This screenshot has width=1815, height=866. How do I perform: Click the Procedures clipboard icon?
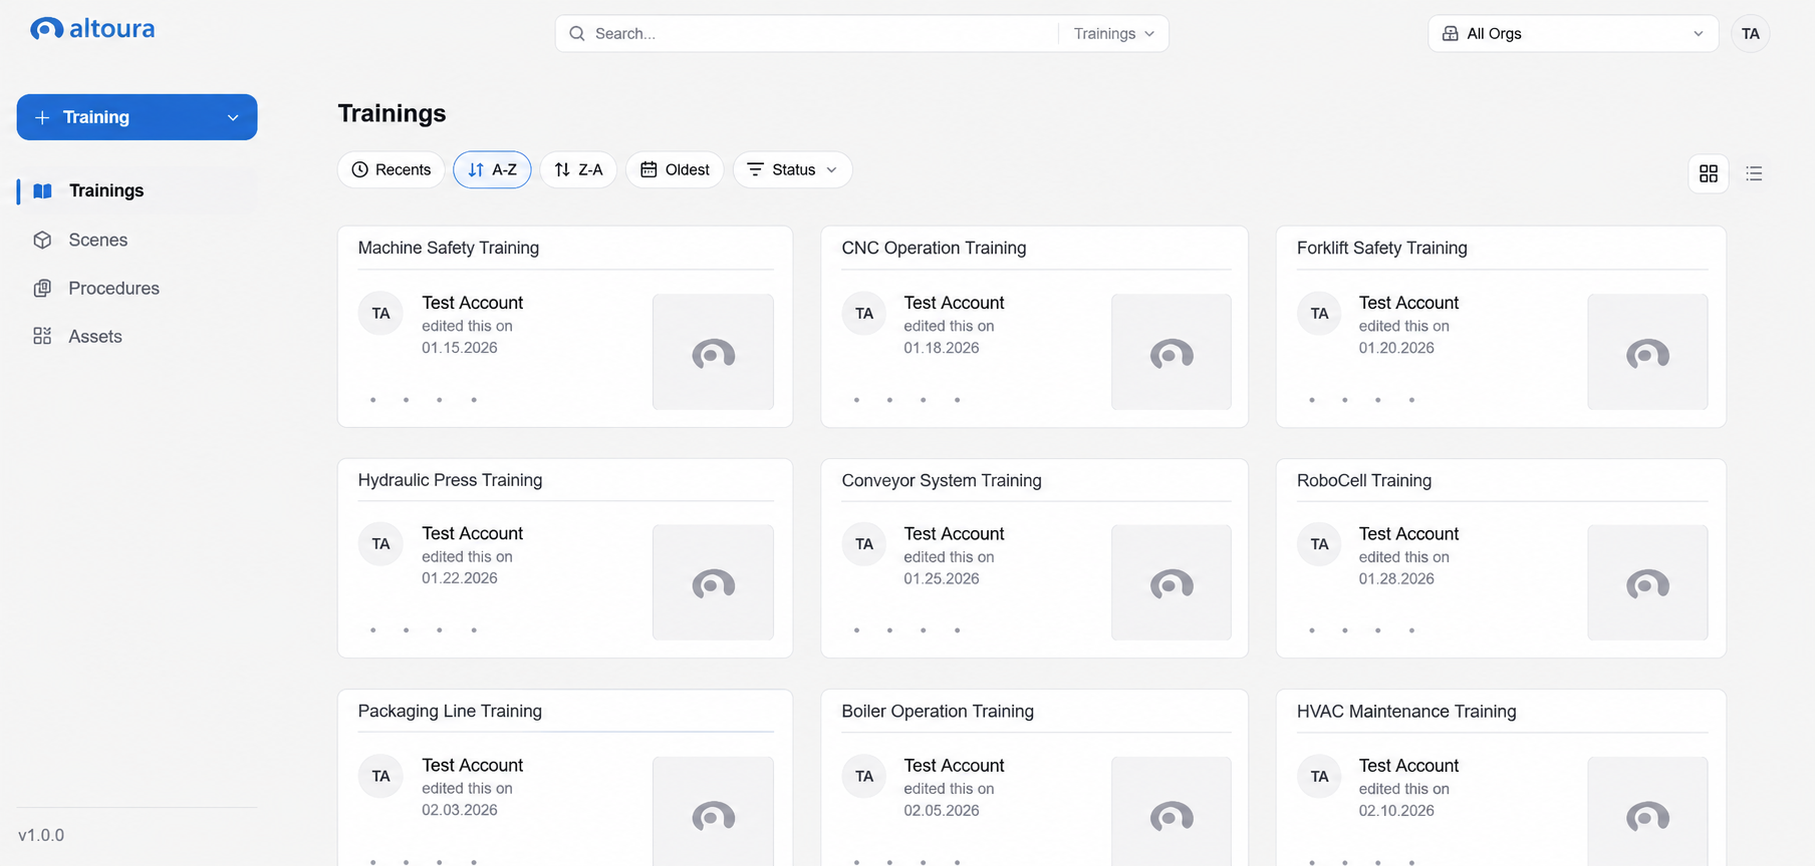(42, 288)
